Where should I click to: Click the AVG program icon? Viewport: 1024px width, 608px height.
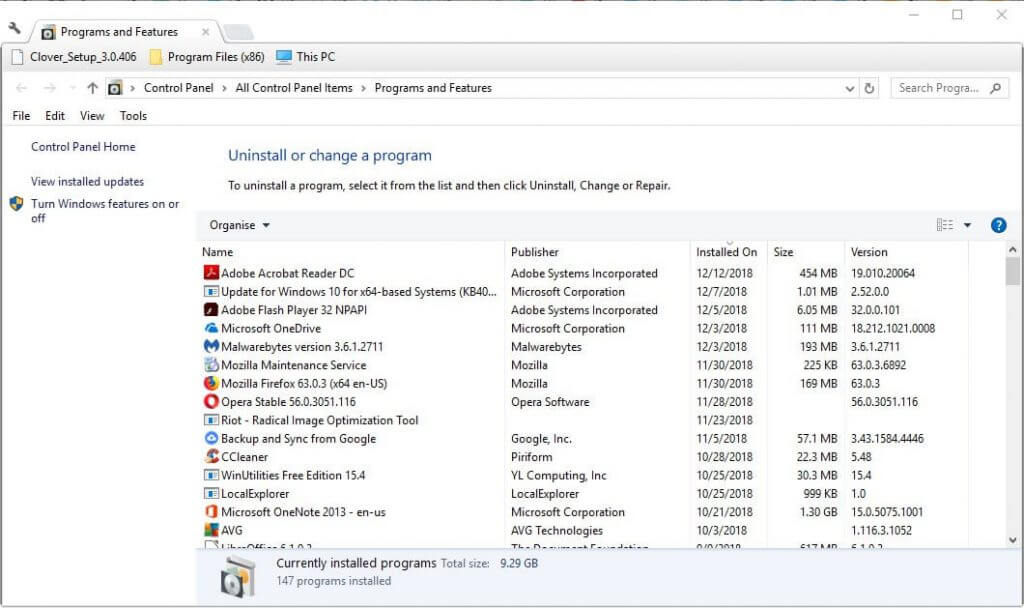(x=211, y=530)
